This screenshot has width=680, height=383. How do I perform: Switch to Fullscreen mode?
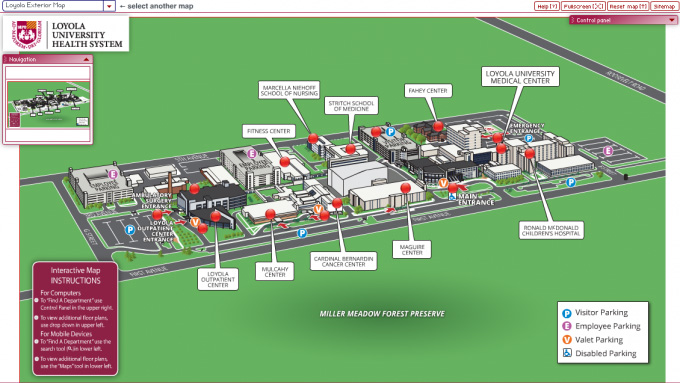(x=583, y=6)
